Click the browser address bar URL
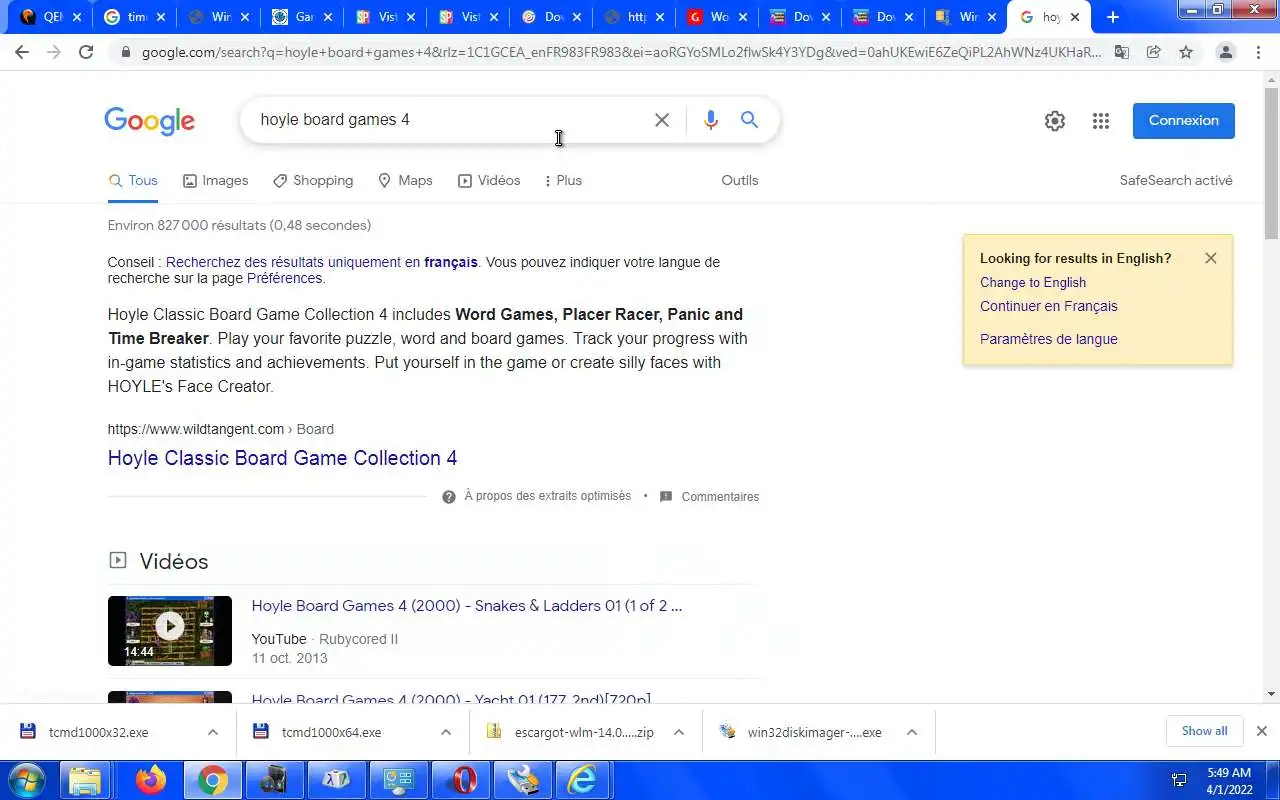This screenshot has height=800, width=1280. coord(620,53)
